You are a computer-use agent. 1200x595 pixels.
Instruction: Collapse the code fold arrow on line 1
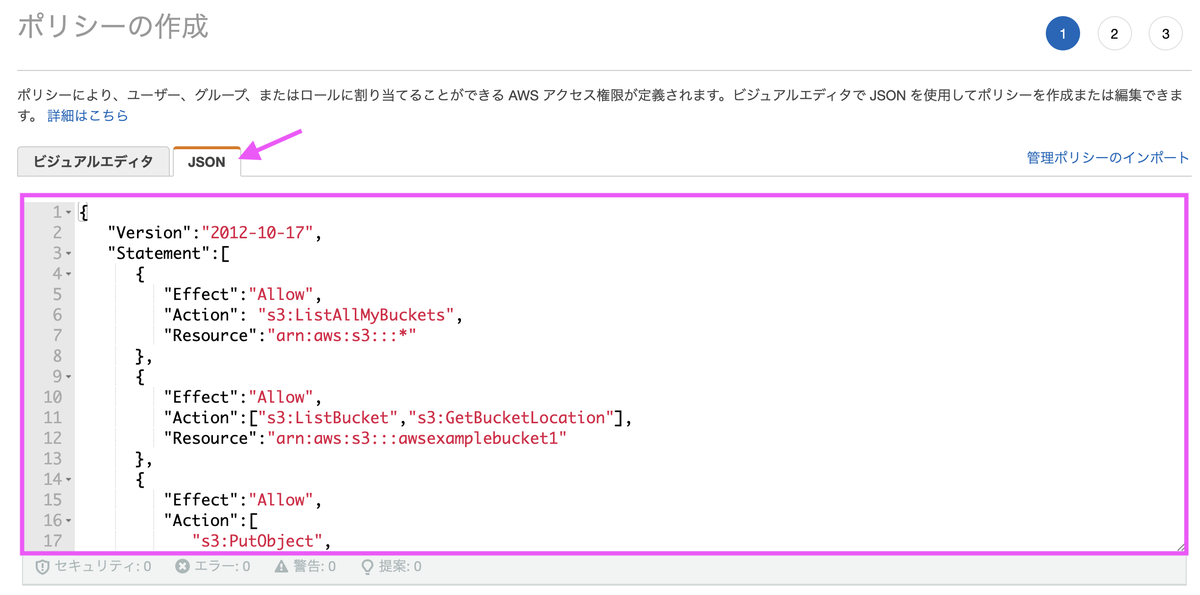click(x=68, y=212)
